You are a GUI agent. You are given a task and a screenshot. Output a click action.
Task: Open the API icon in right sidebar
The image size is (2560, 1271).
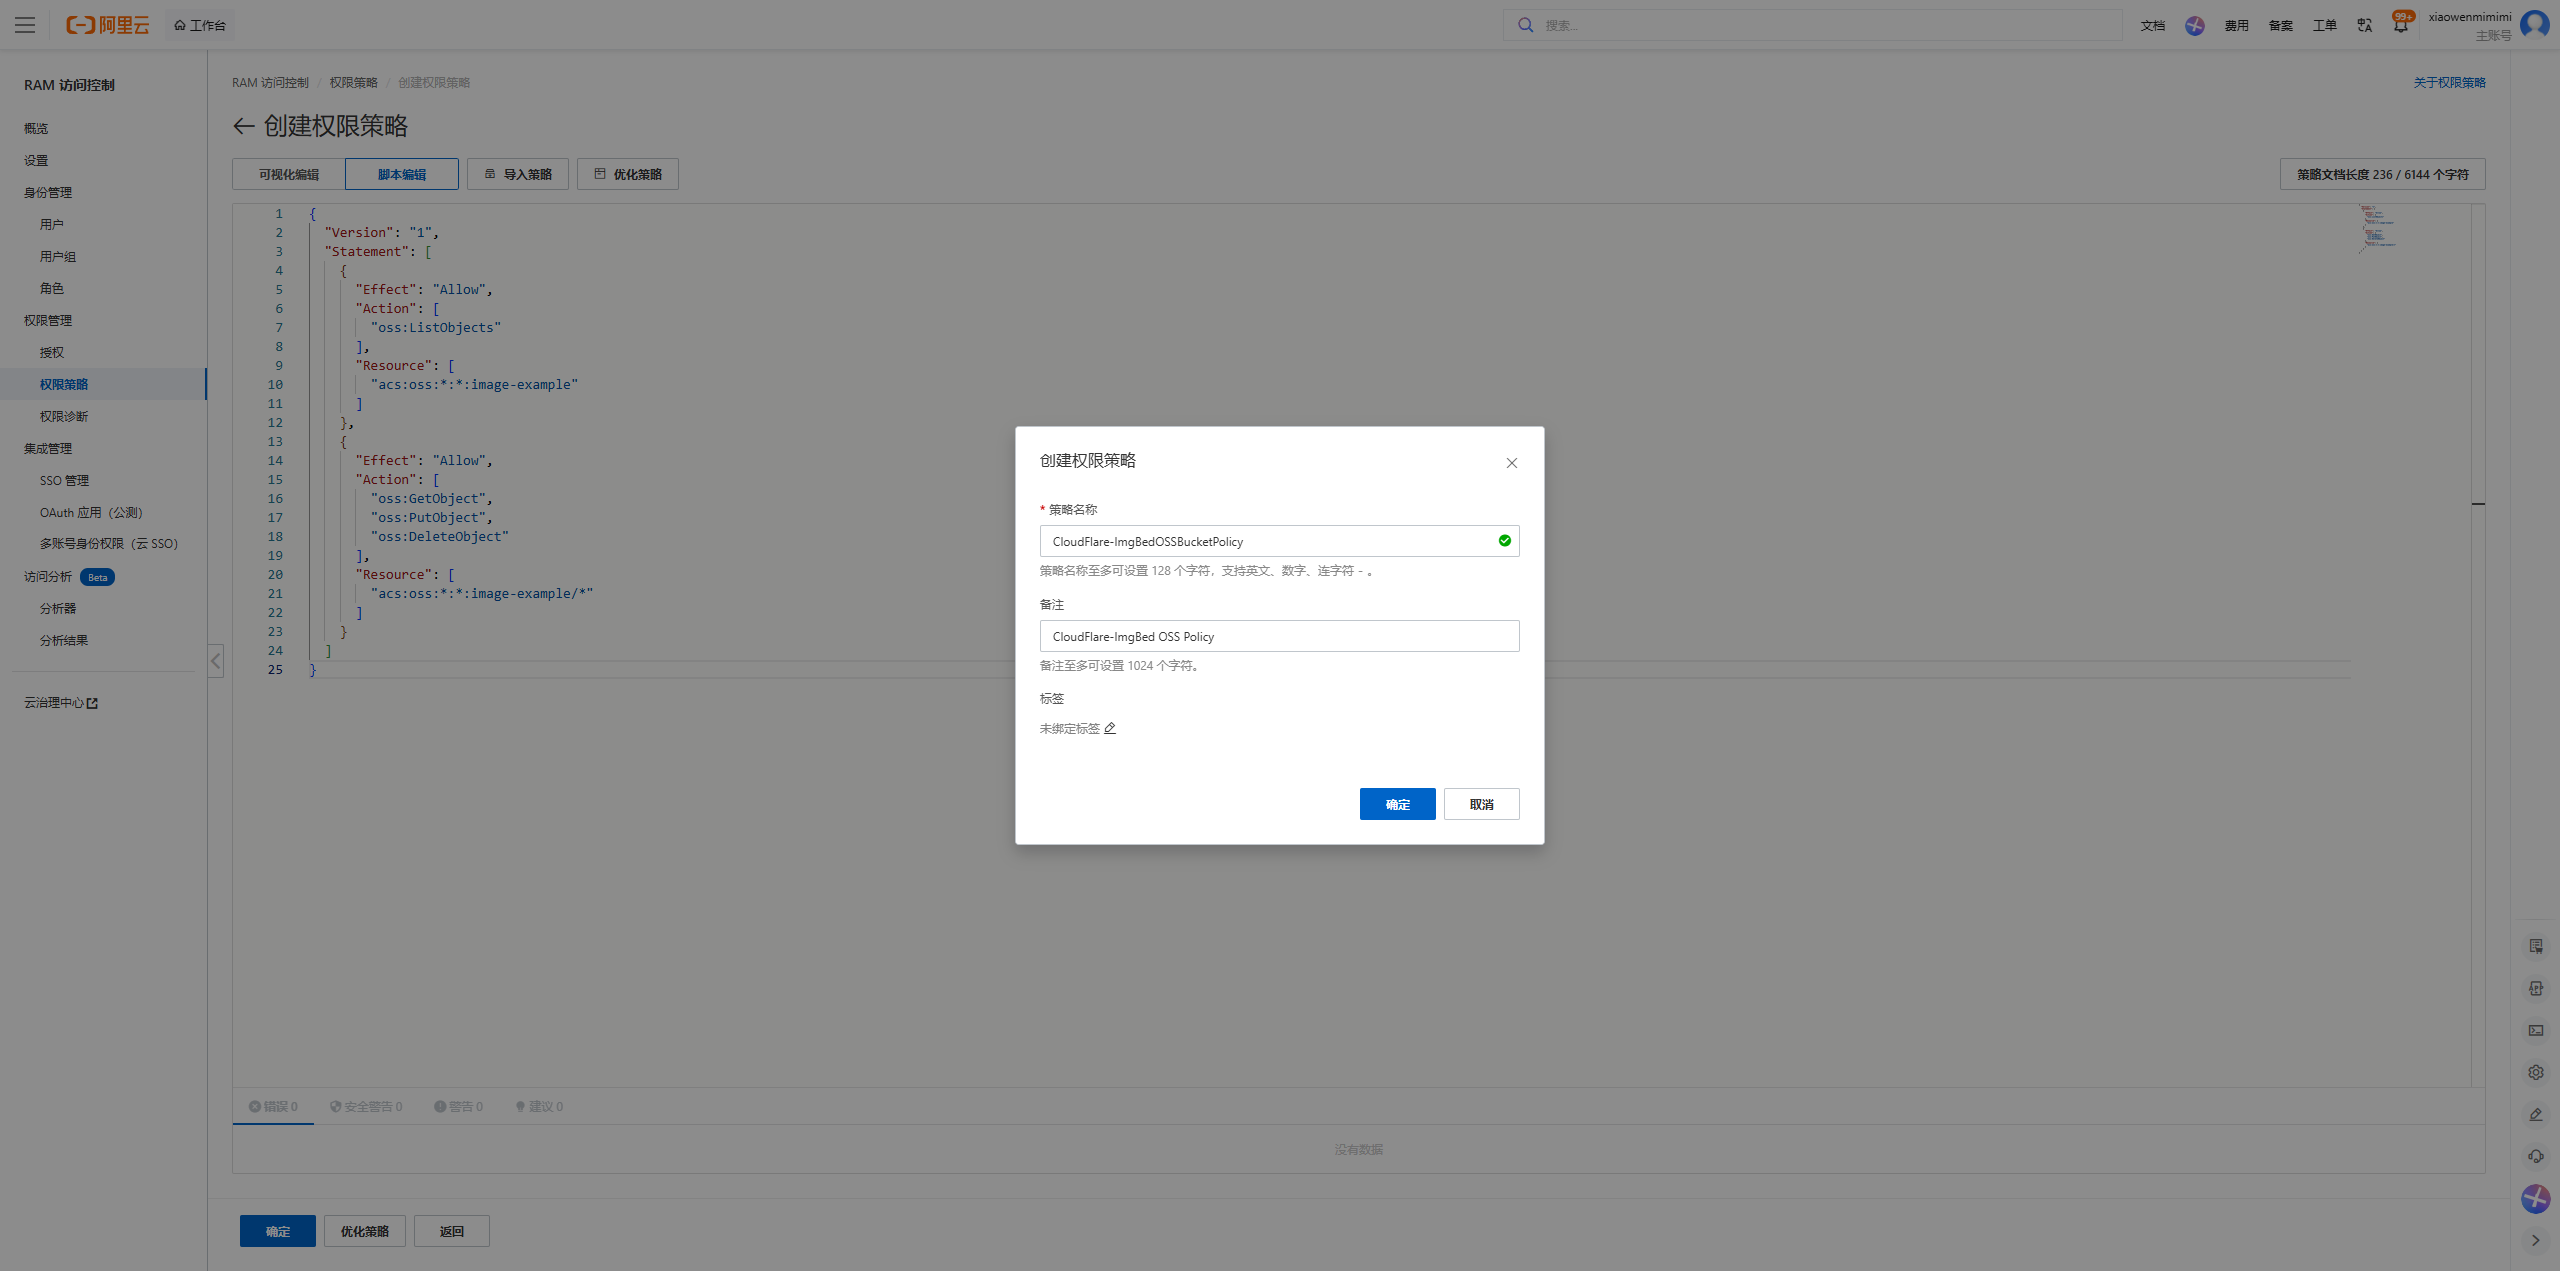point(2536,989)
